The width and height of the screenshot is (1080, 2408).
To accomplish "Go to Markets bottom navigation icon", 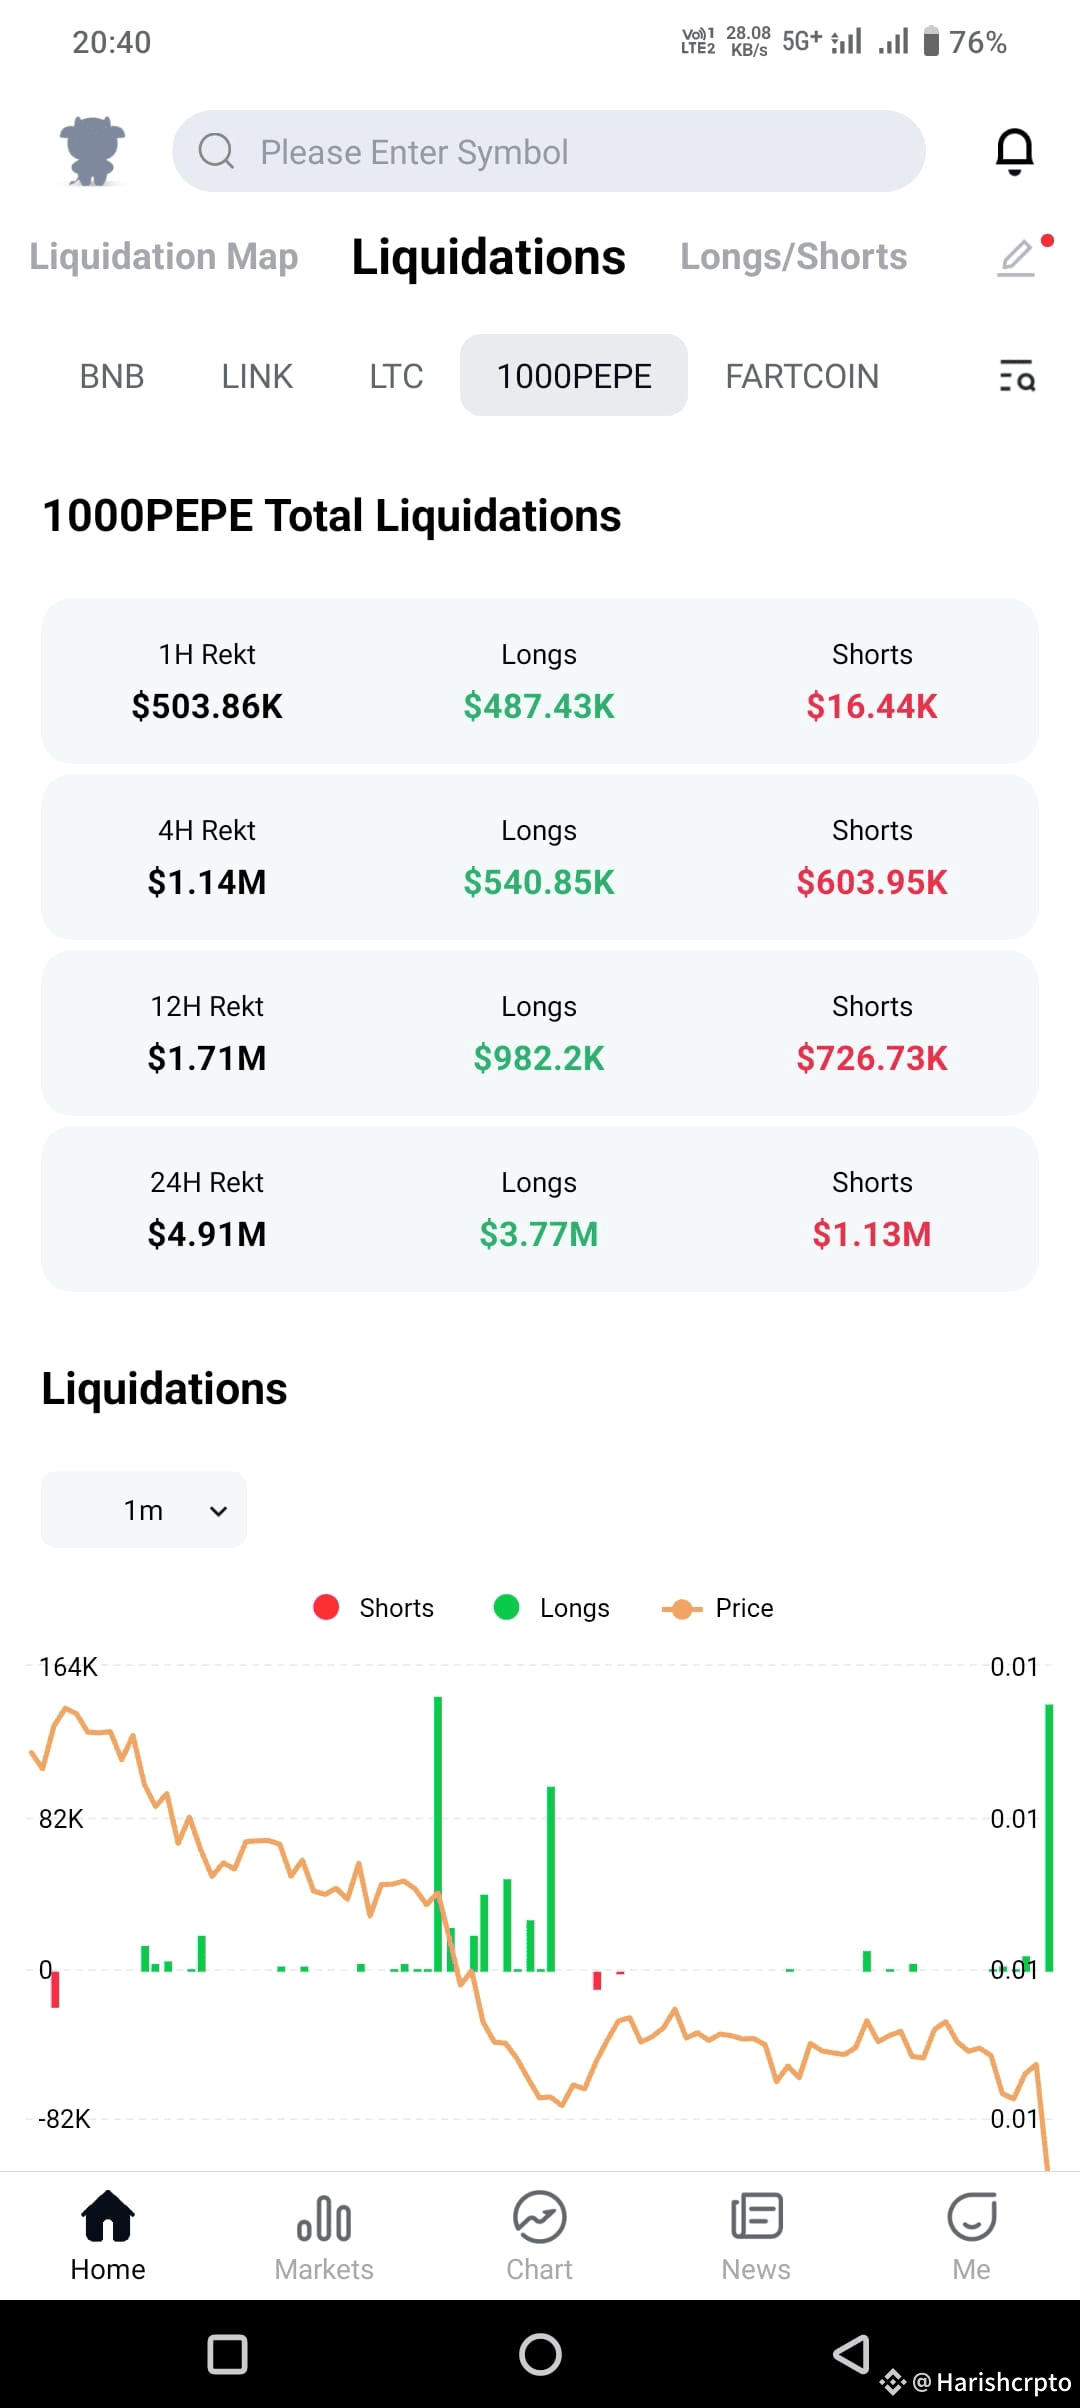I will coord(324,2218).
